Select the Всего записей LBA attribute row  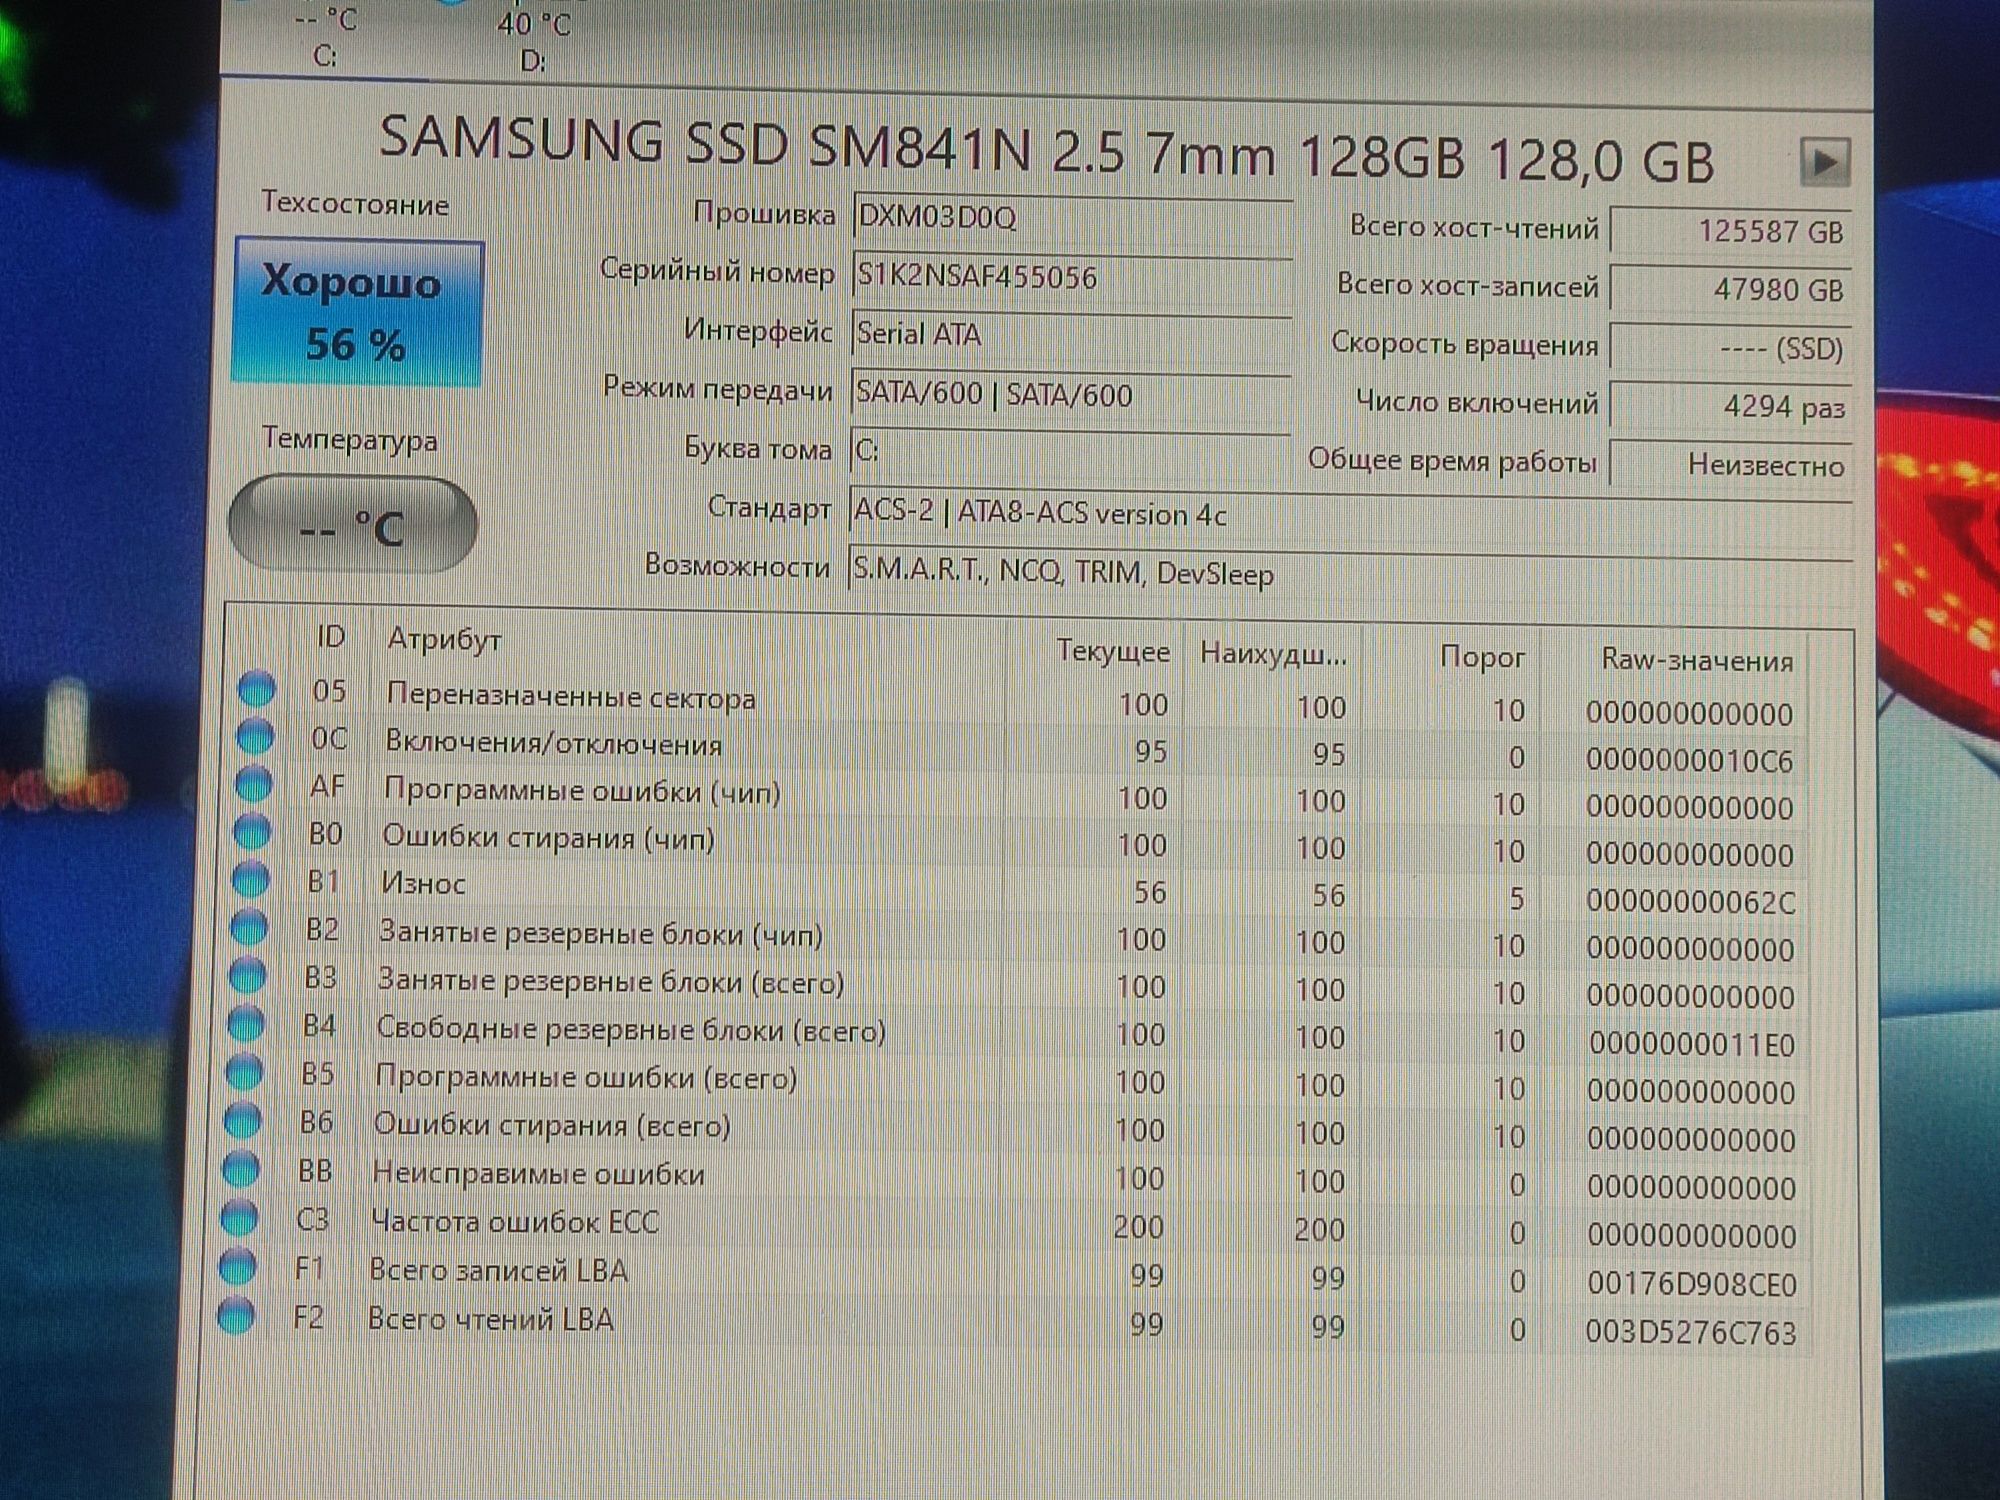1012,1276
